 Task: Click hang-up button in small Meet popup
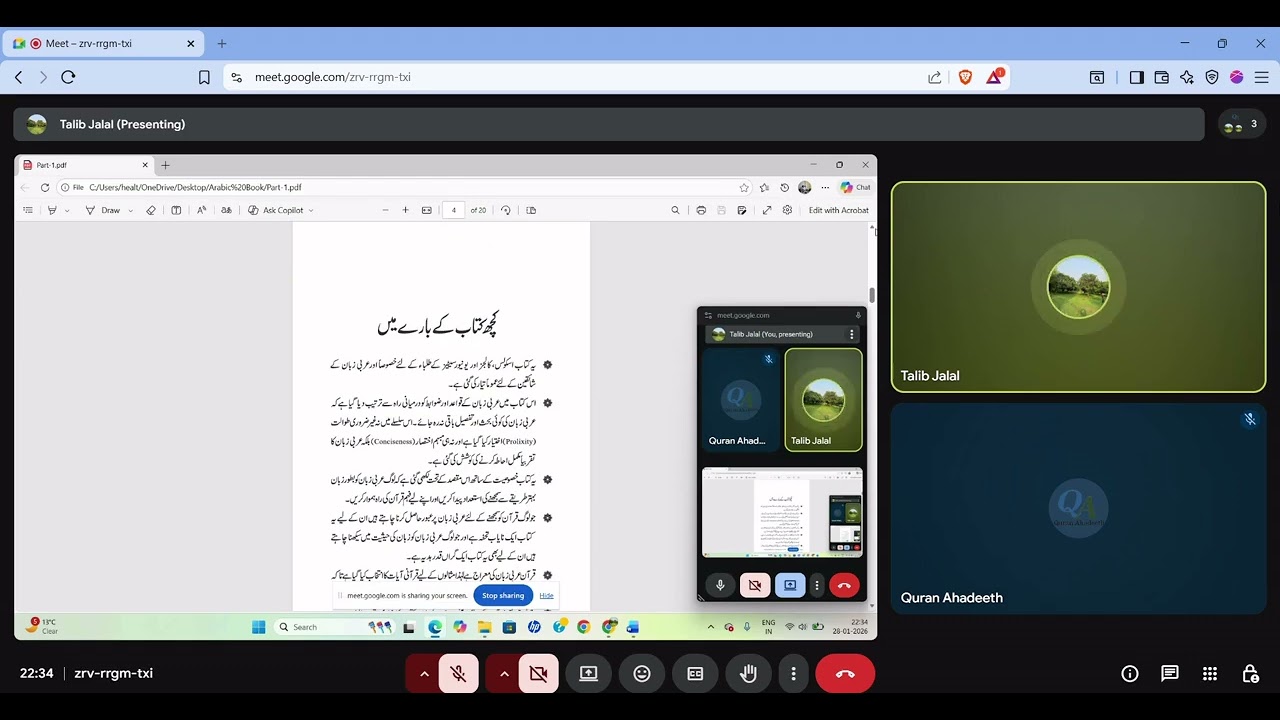(844, 586)
